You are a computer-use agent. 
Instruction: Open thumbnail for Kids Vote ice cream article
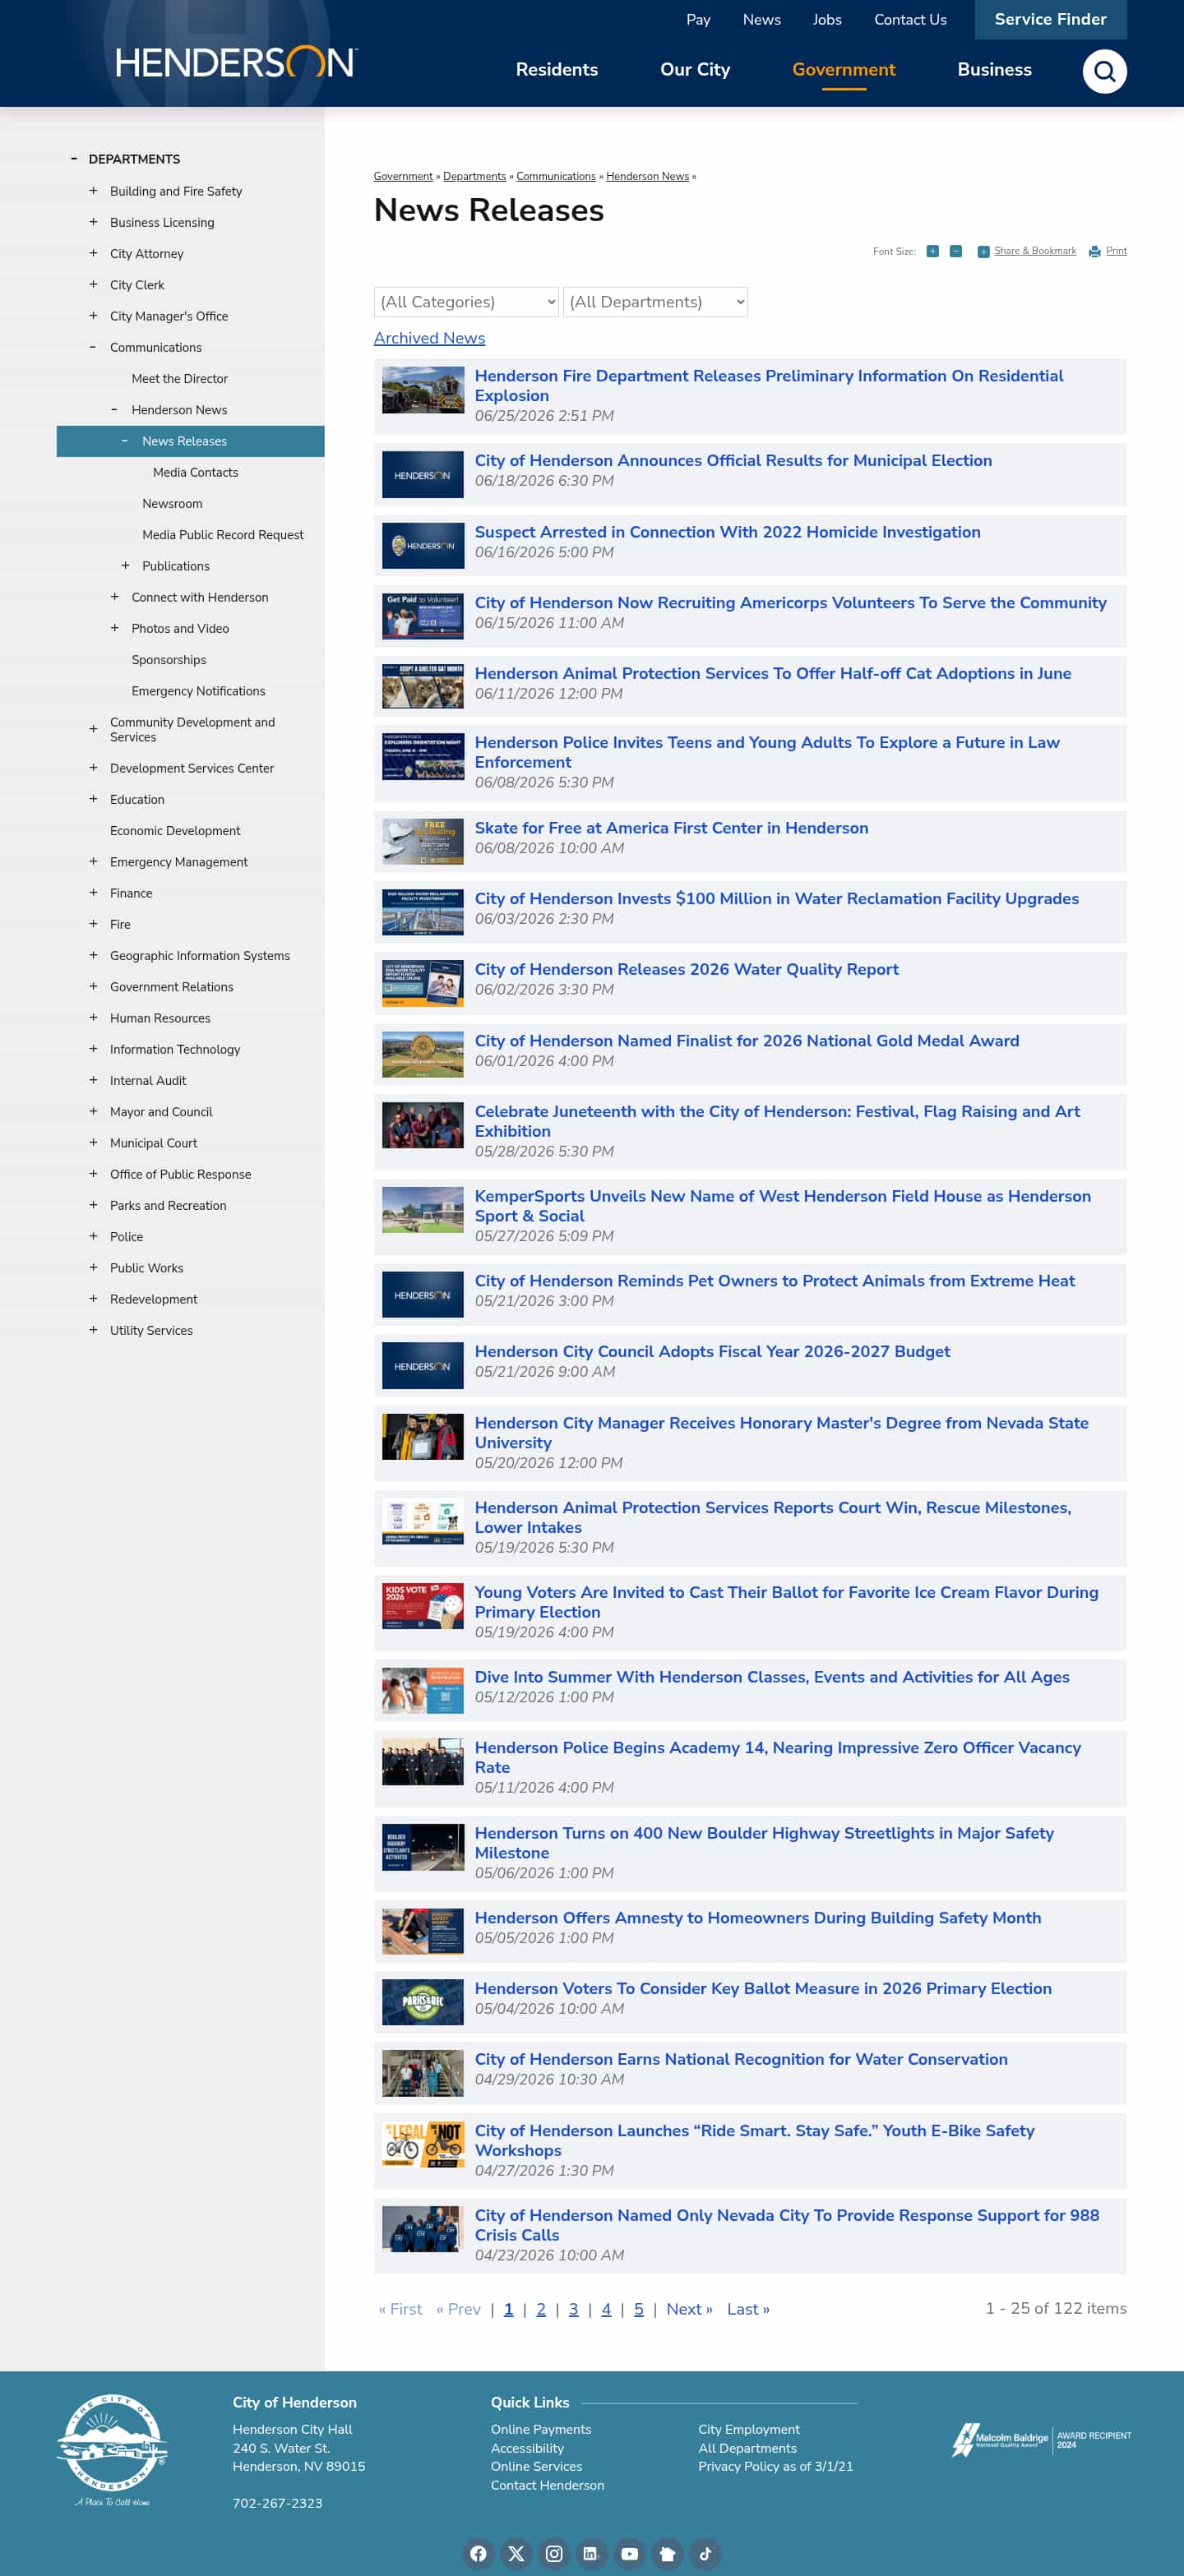423,1606
